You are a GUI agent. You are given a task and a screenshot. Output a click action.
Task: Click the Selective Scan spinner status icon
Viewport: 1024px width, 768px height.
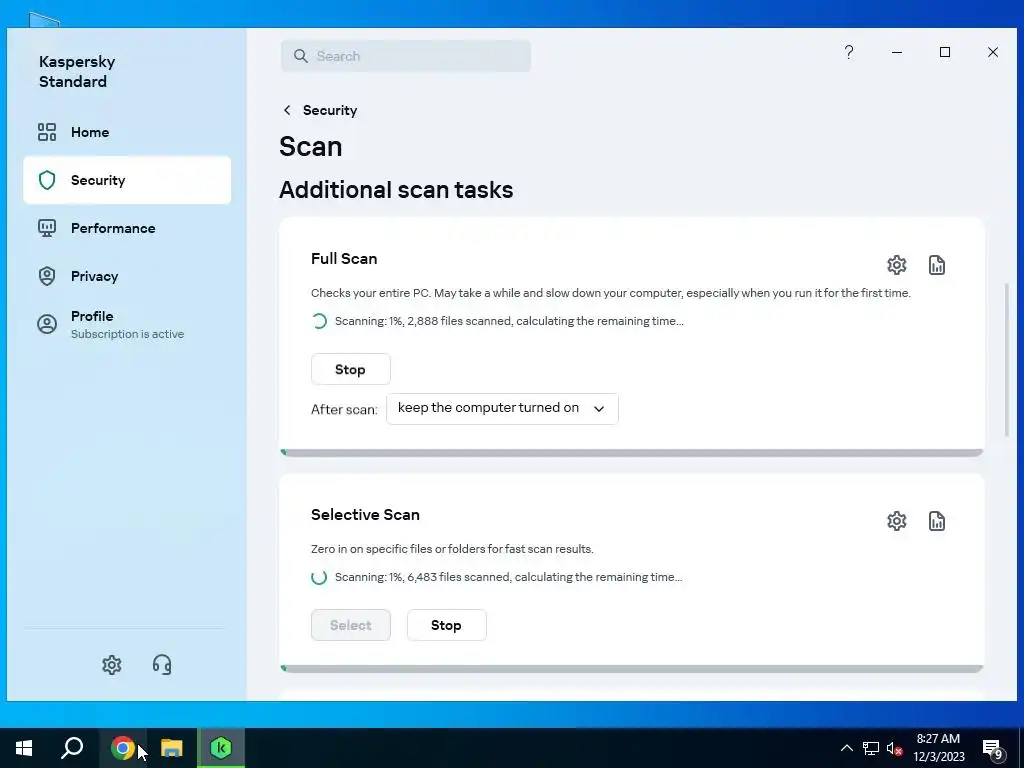coord(319,577)
